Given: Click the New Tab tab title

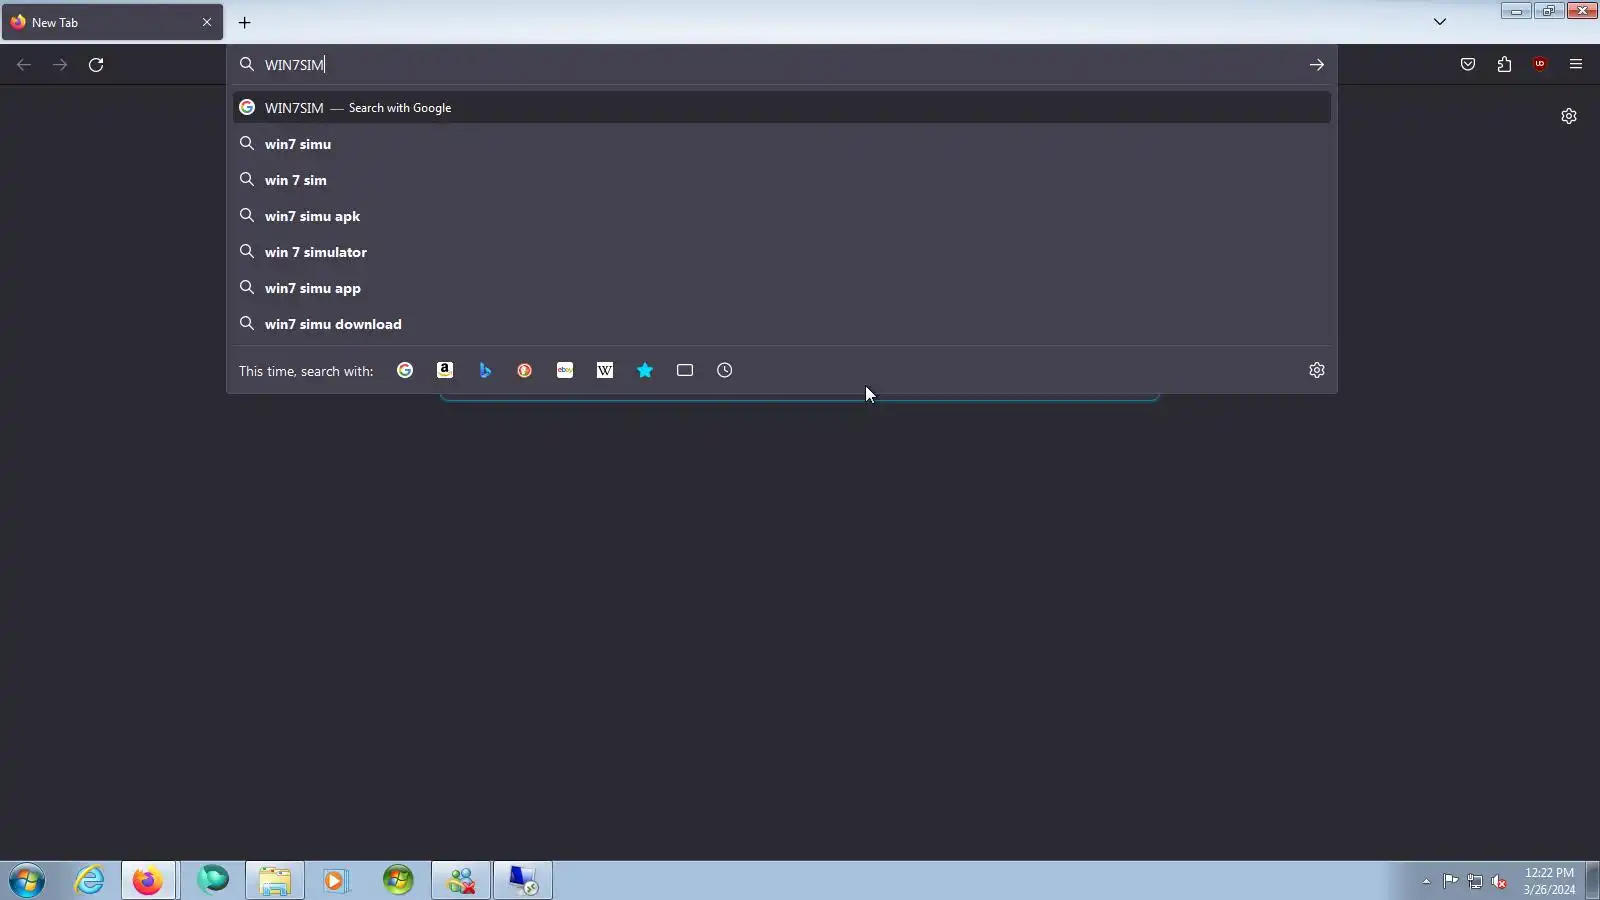Looking at the screenshot, I should pos(55,22).
